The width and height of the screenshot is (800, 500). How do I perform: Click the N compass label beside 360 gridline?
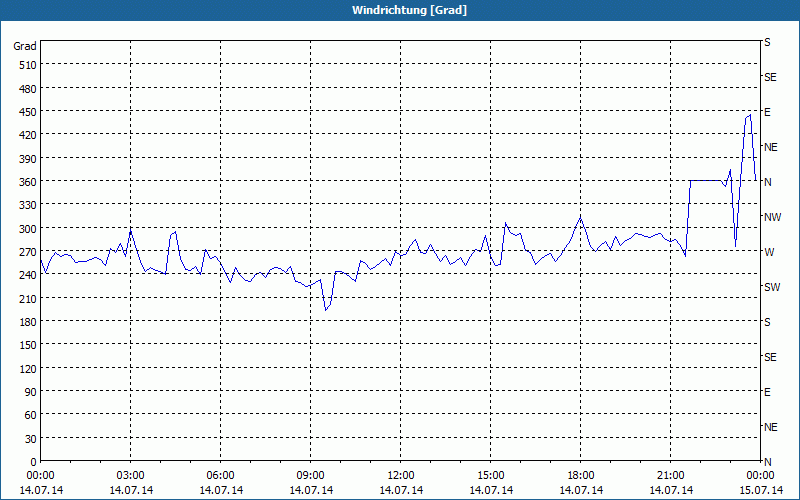(767, 182)
